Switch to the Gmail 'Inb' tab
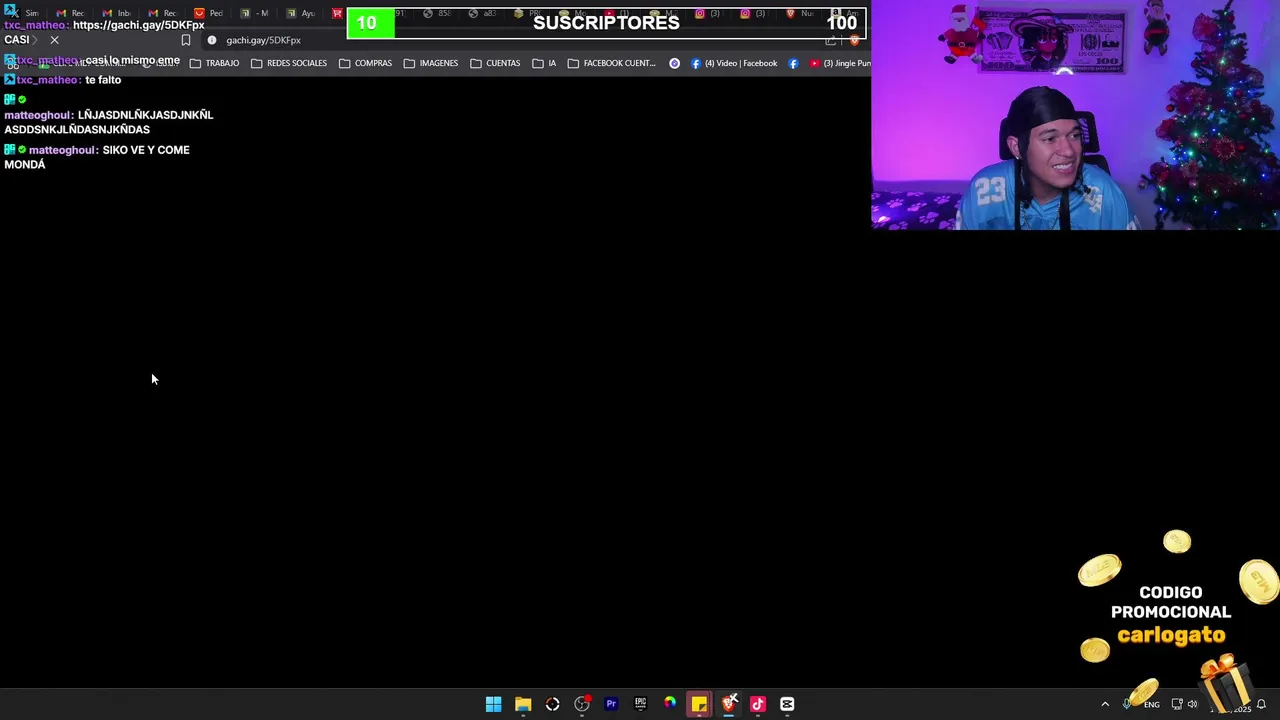This screenshot has width=1280, height=720. 116,13
